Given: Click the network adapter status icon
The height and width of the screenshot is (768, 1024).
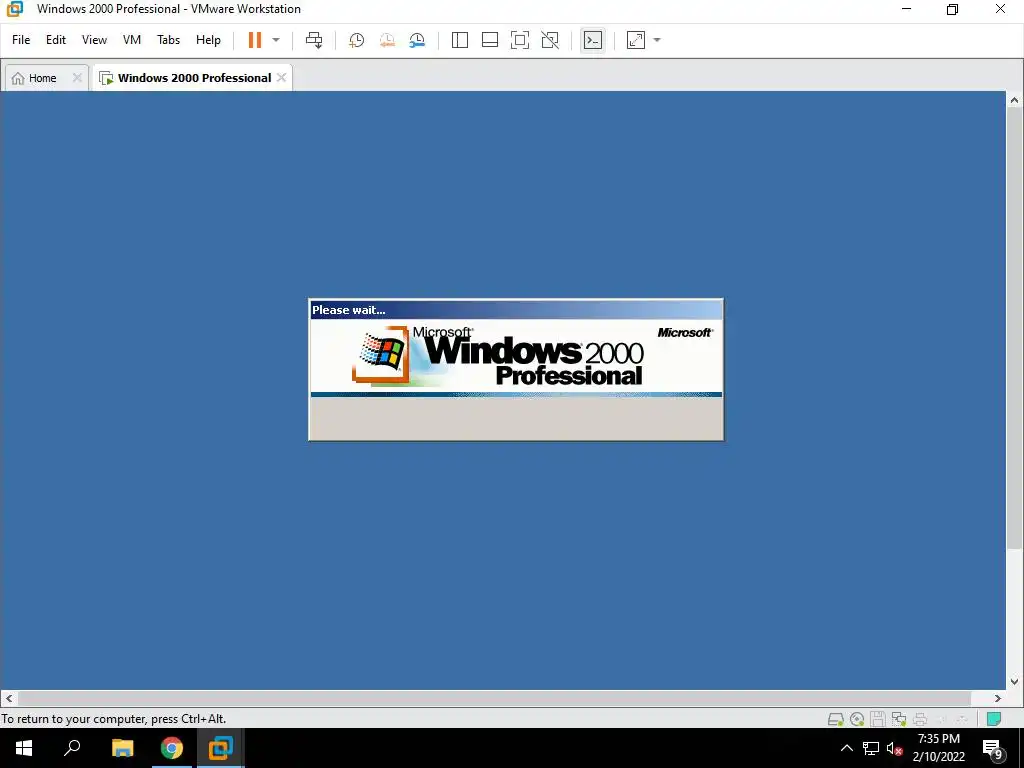Looking at the screenshot, I should click(899, 719).
